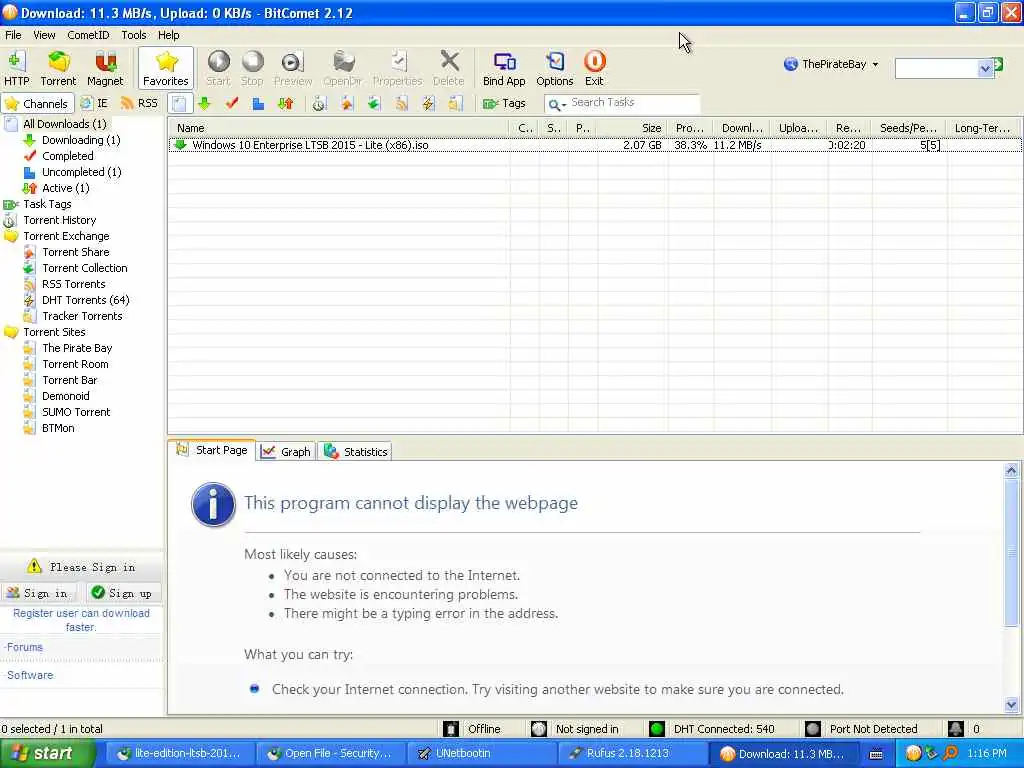Click the uncompleted filter blue icon

259,103
